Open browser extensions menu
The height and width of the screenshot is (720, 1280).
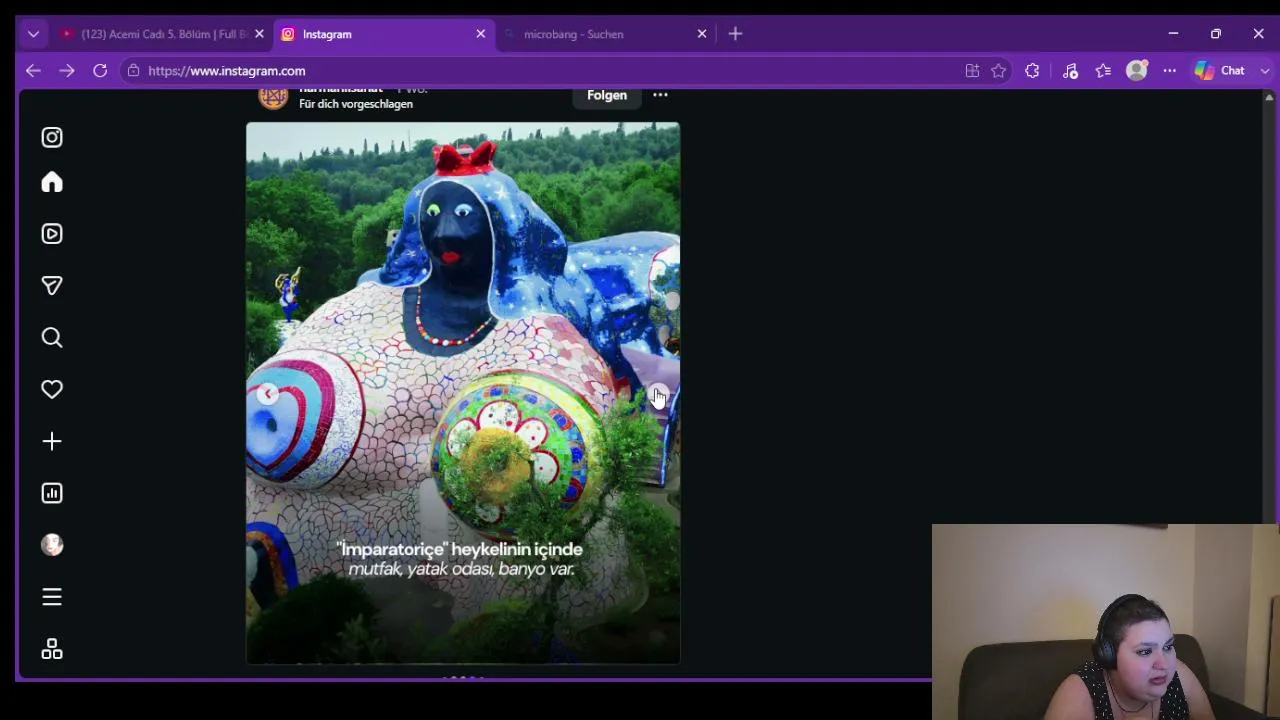tap(1032, 71)
